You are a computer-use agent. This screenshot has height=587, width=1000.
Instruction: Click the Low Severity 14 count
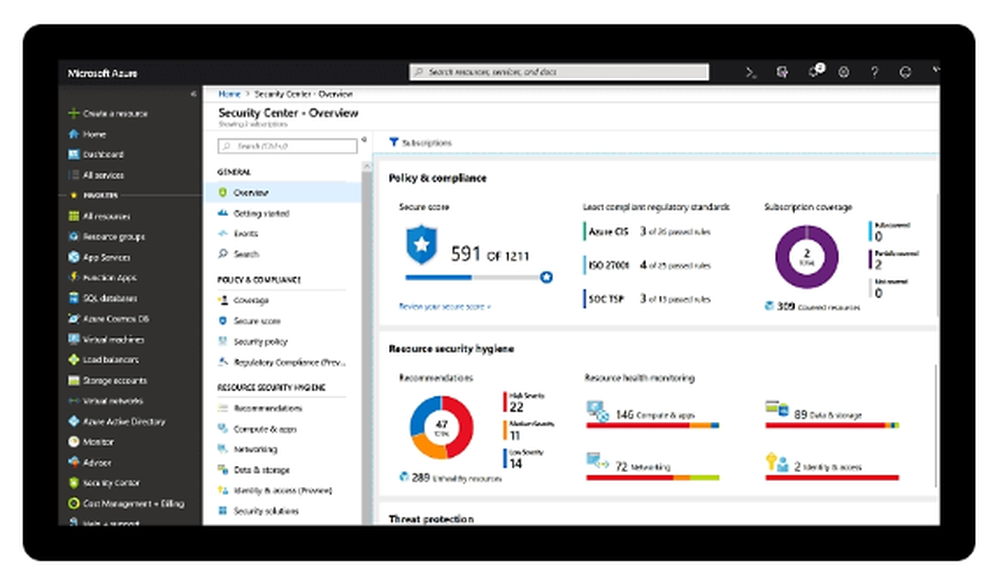coord(524,459)
